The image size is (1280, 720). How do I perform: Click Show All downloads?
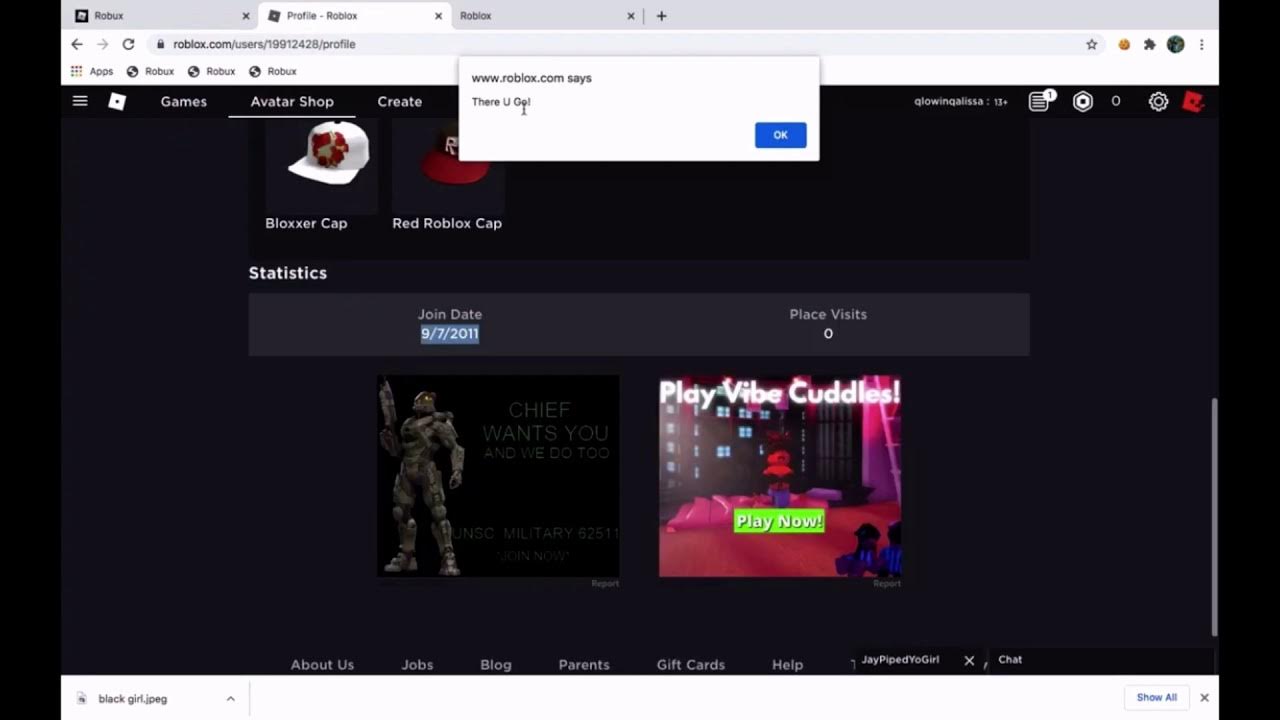(1156, 698)
